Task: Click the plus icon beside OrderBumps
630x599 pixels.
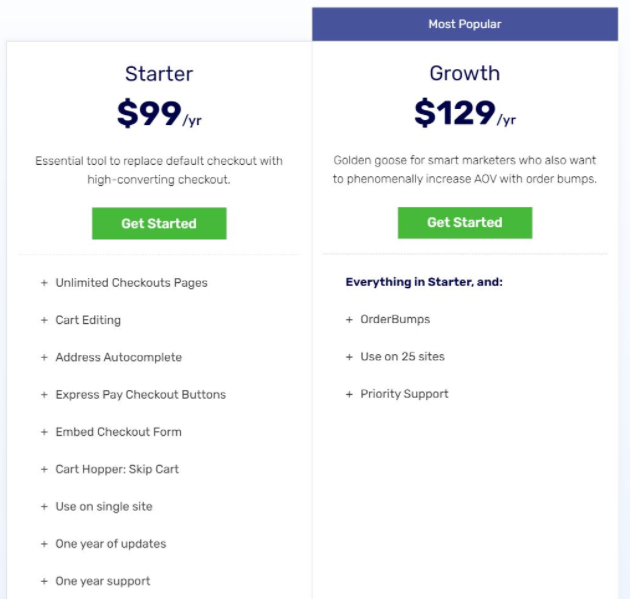Action: coord(349,320)
